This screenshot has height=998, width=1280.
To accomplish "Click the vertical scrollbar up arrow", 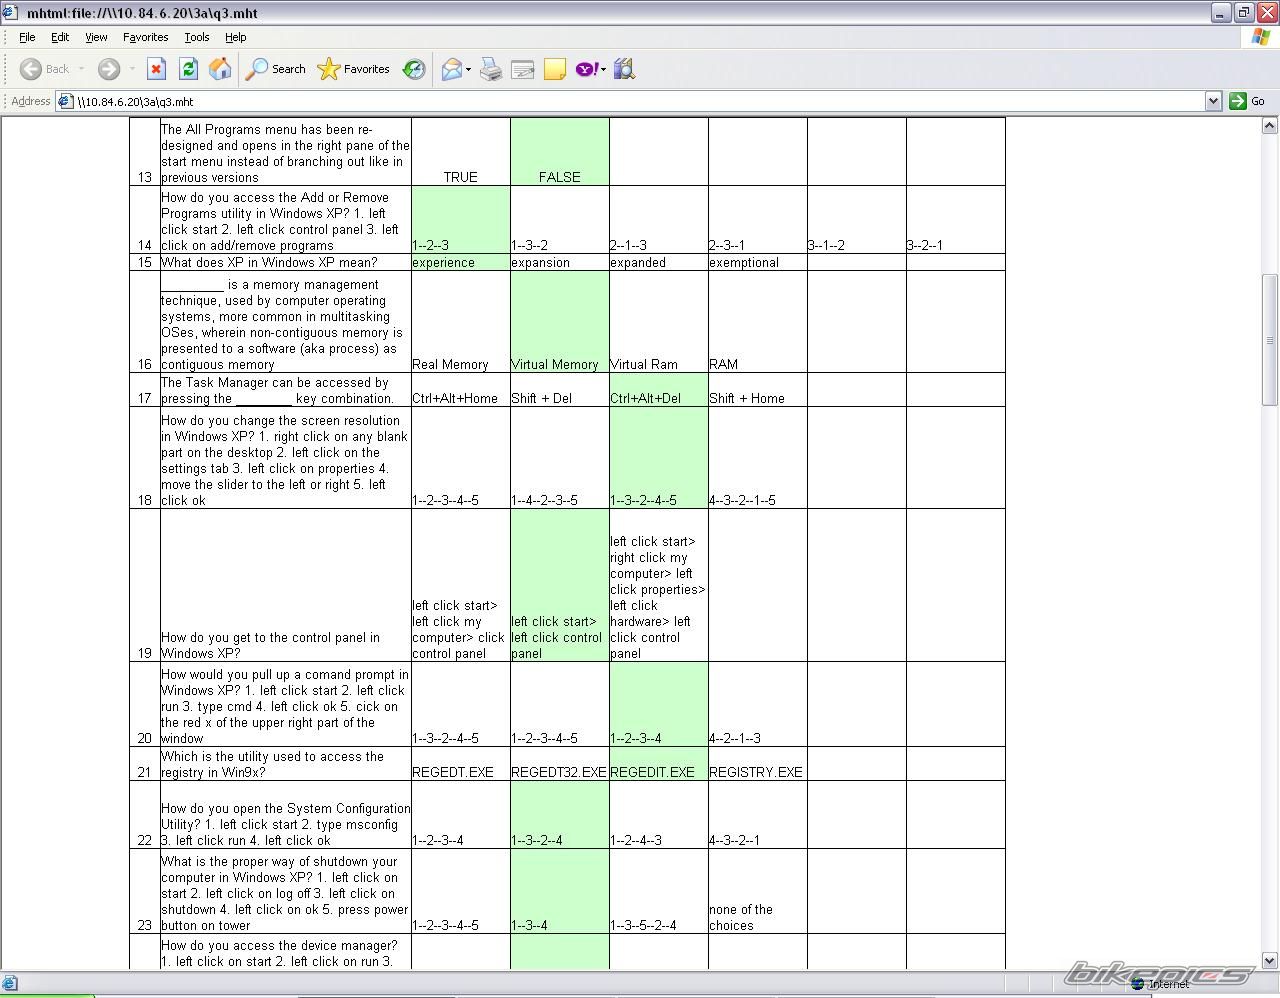I will (x=1270, y=126).
